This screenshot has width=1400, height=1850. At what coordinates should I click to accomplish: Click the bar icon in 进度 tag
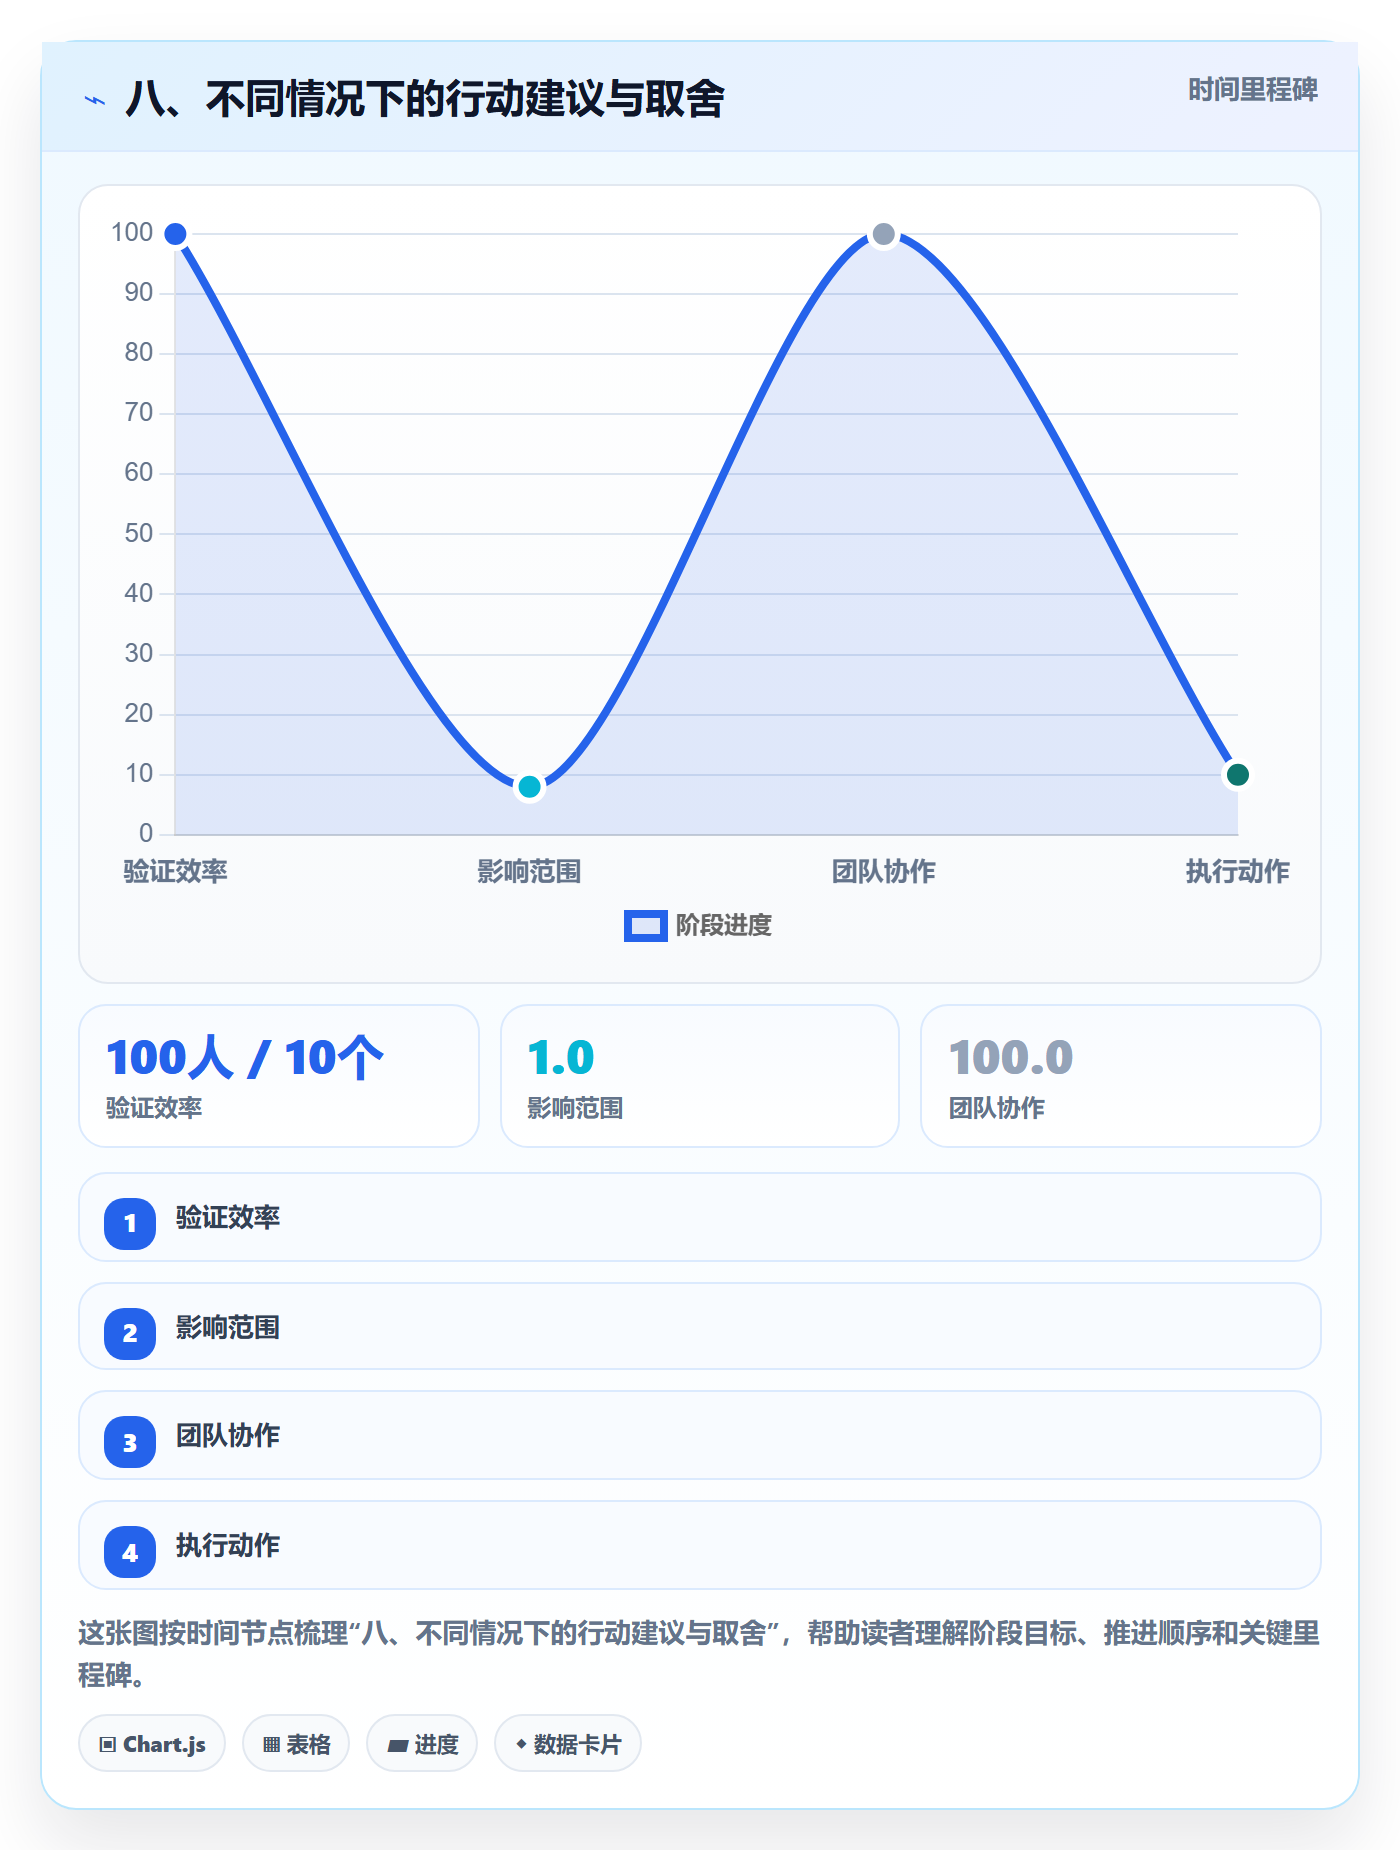pyautogui.click(x=398, y=1746)
